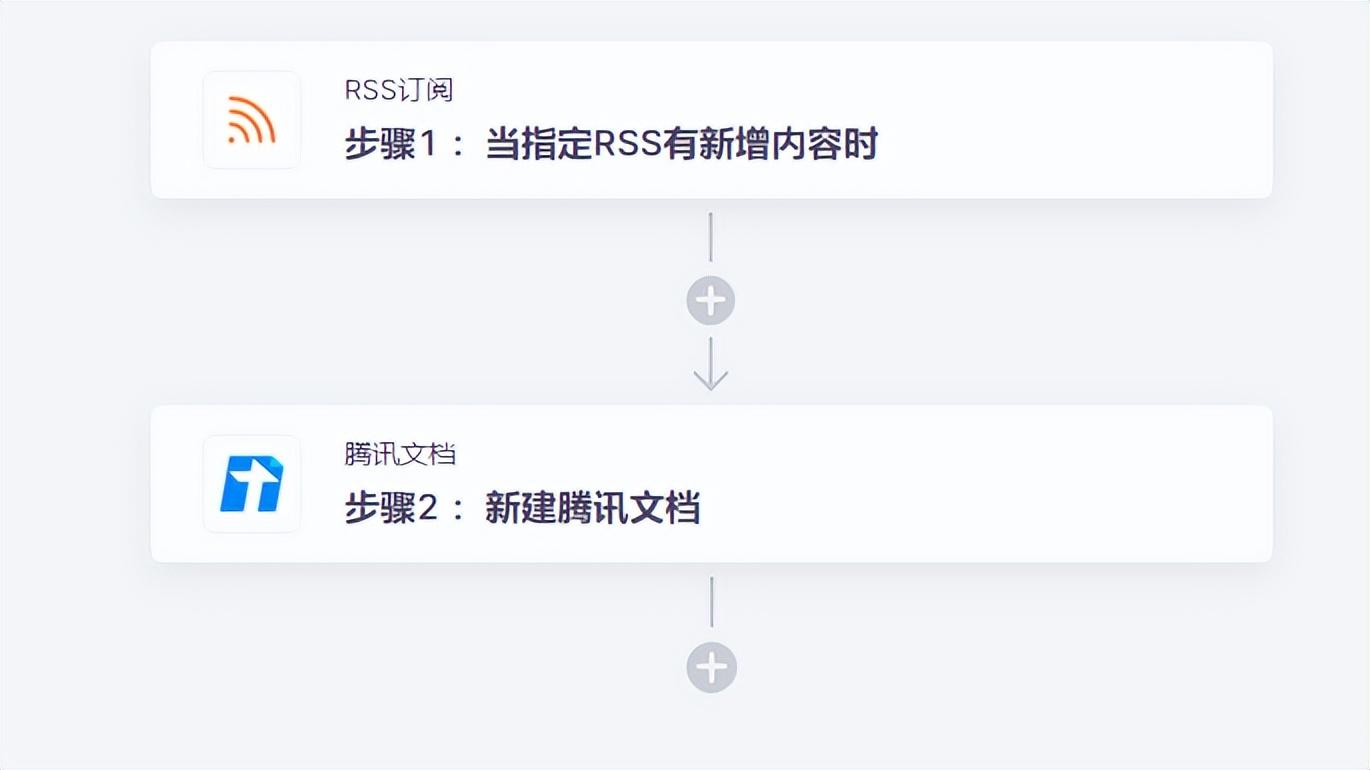1370x770 pixels.
Task: Add a new step at the workflow end
Action: (x=711, y=666)
